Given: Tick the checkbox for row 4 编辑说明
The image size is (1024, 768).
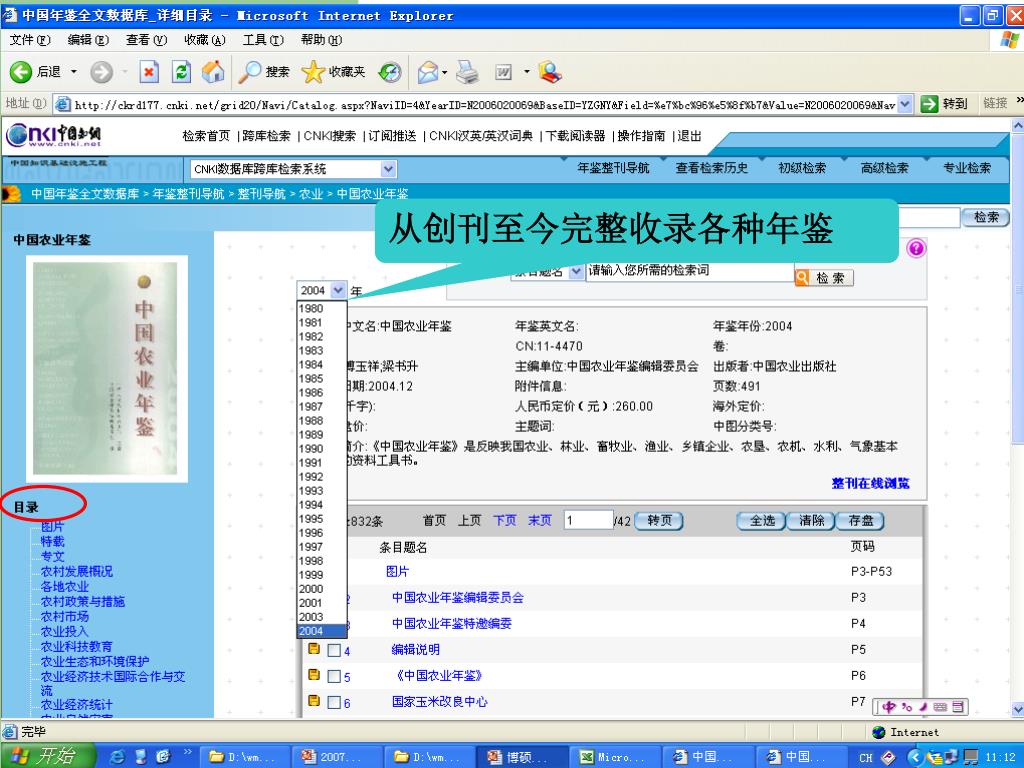Looking at the screenshot, I should pyautogui.click(x=334, y=650).
